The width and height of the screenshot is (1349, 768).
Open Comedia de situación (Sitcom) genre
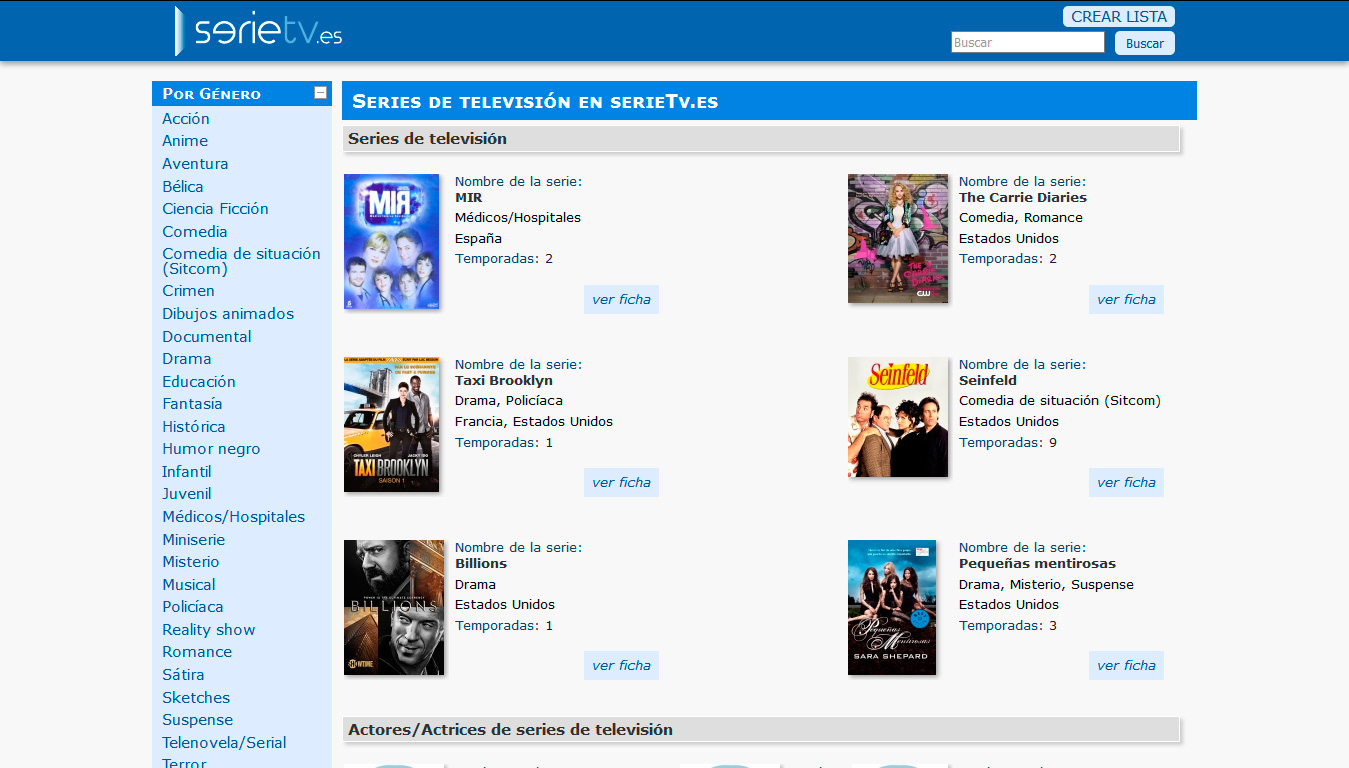pyautogui.click(x=241, y=261)
